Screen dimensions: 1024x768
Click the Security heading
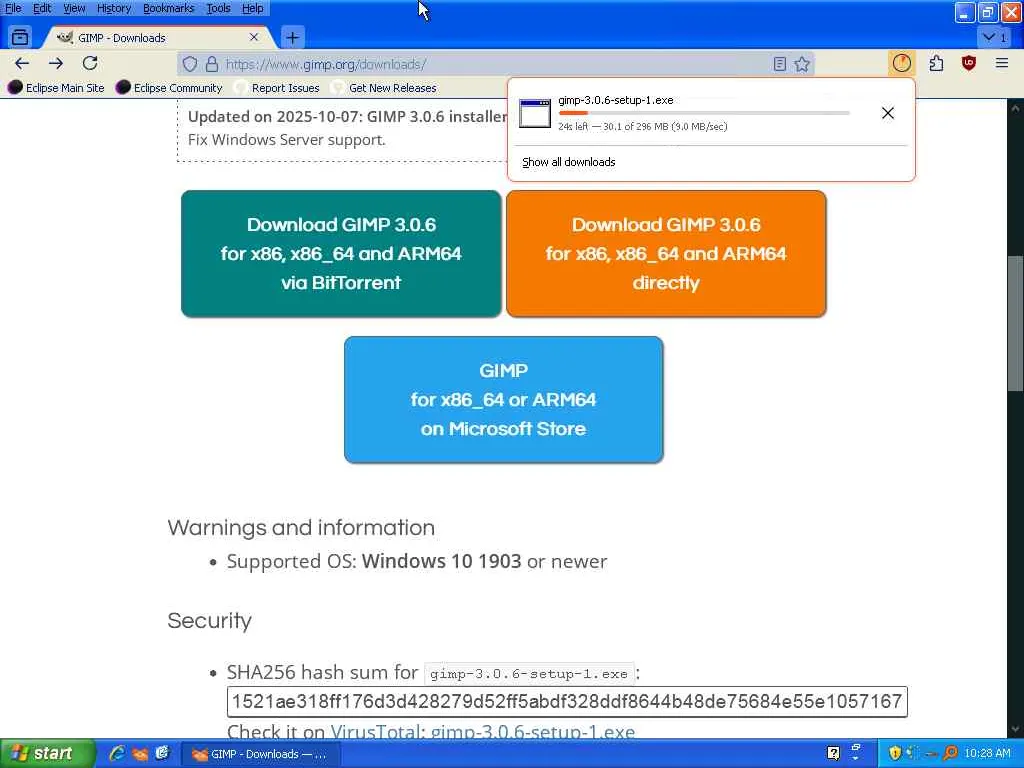tap(209, 620)
